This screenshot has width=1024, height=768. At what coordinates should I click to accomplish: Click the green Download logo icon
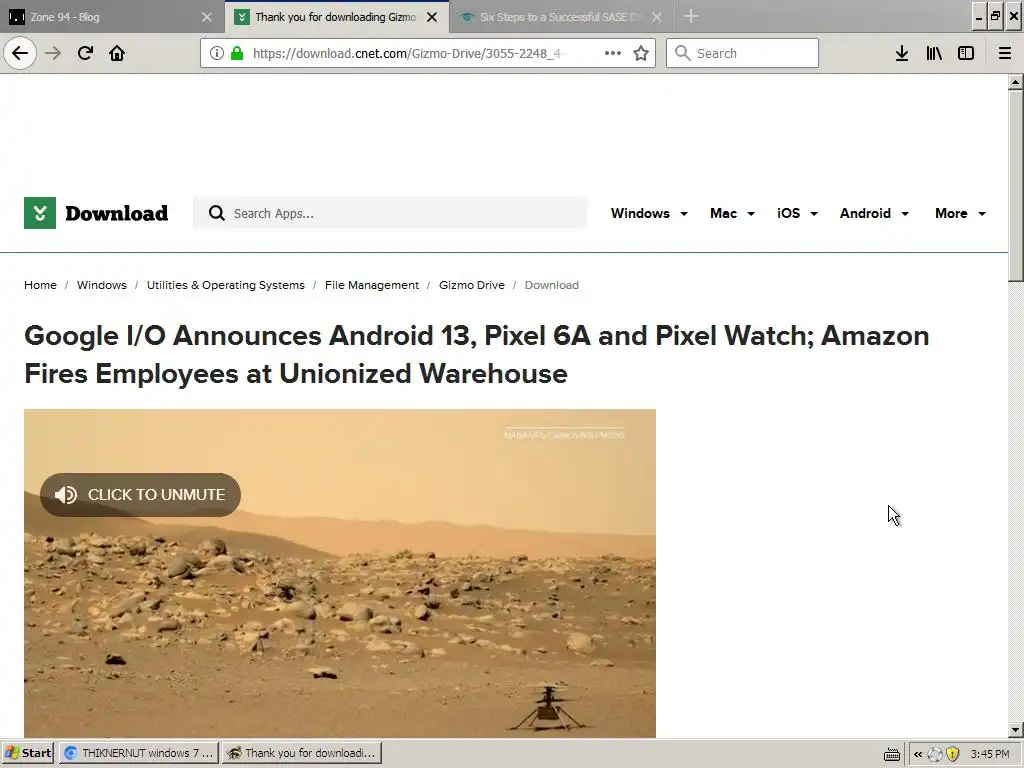[40, 213]
